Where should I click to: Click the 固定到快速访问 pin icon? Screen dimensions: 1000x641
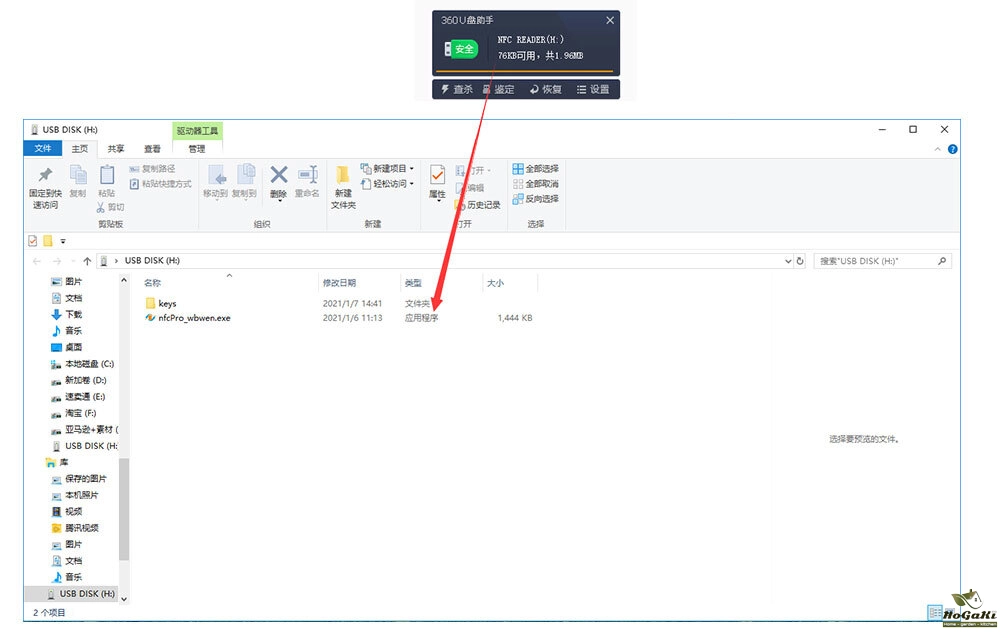(x=44, y=176)
